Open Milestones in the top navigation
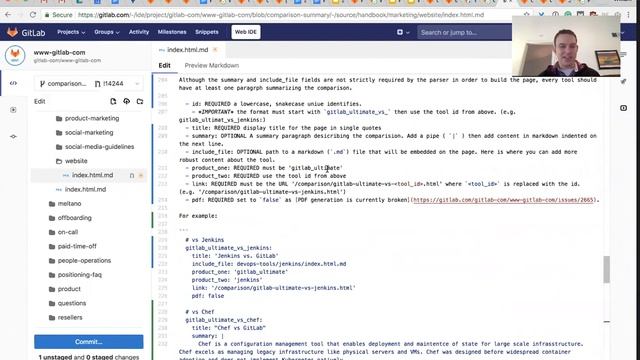 [172, 32]
